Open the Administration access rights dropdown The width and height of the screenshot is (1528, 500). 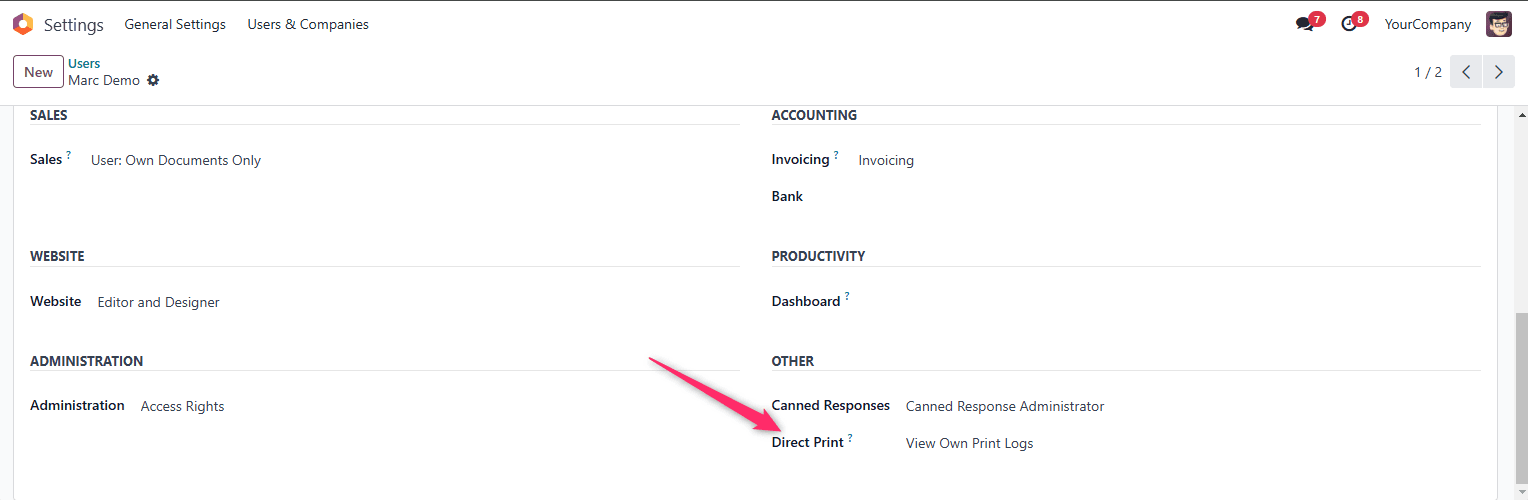pyautogui.click(x=182, y=406)
